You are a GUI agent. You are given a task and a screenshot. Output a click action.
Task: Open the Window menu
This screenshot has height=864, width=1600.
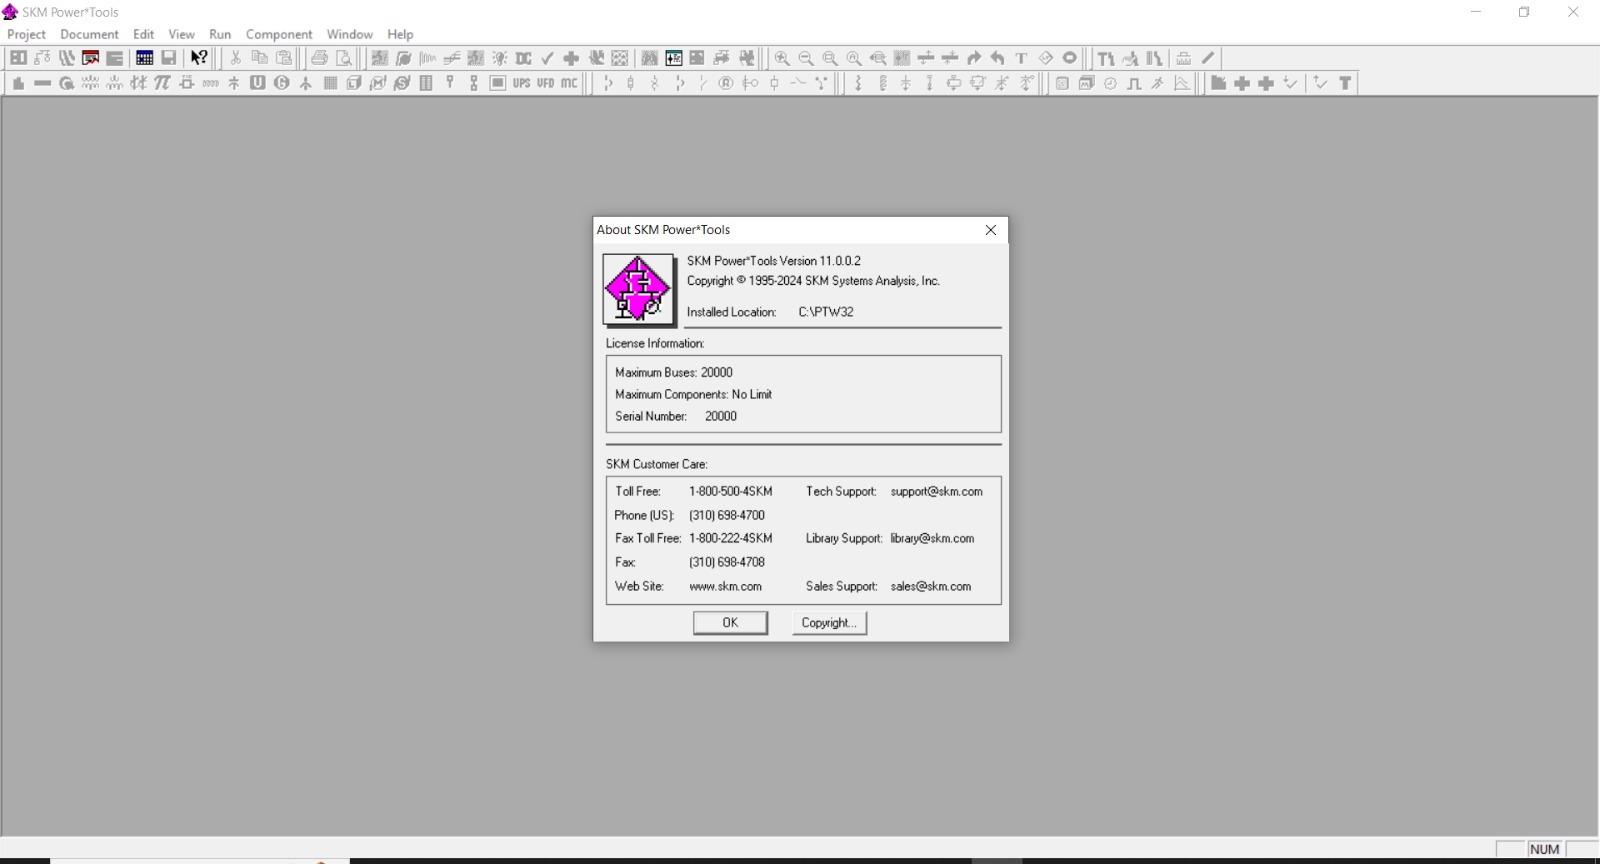(x=349, y=34)
